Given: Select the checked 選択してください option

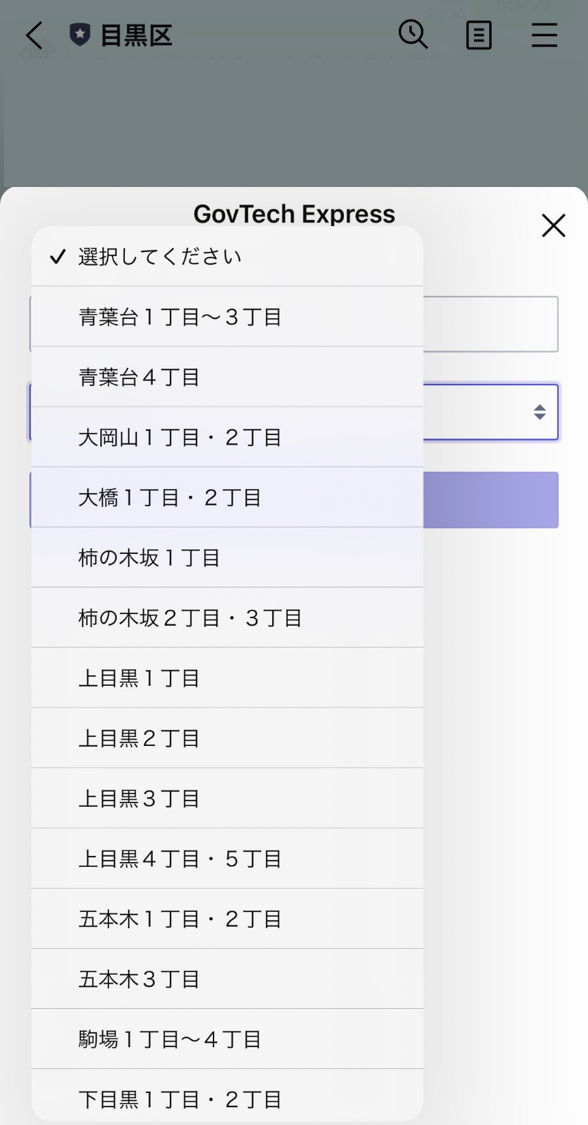Looking at the screenshot, I should click(x=227, y=256).
